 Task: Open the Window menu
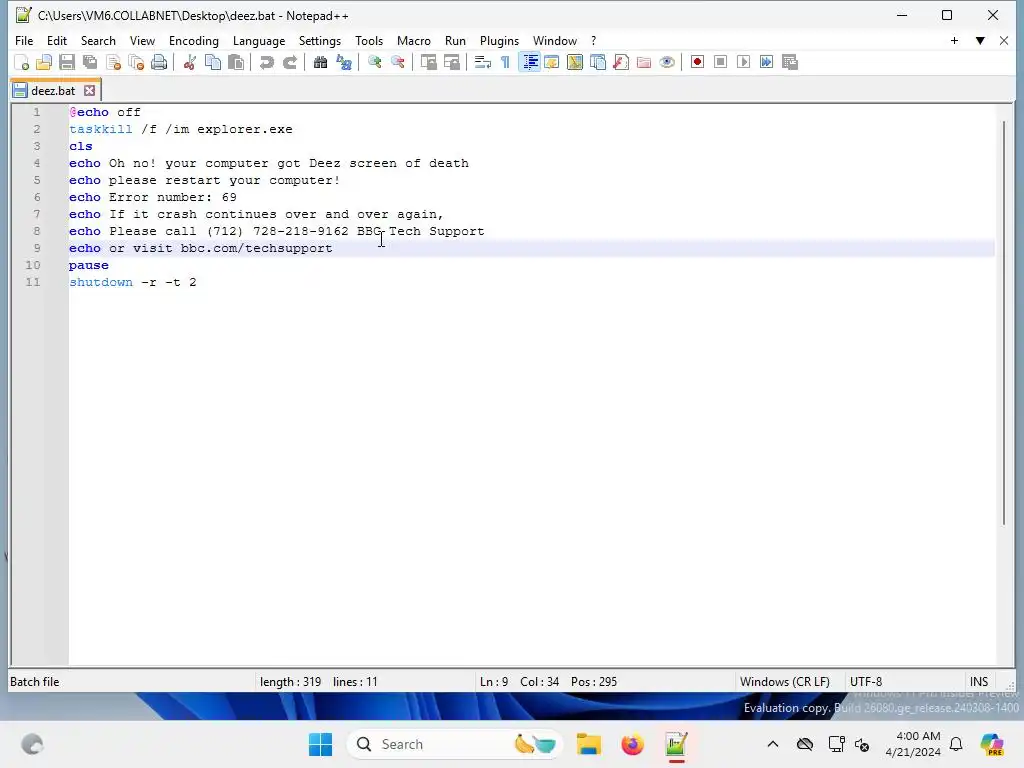pyautogui.click(x=555, y=40)
